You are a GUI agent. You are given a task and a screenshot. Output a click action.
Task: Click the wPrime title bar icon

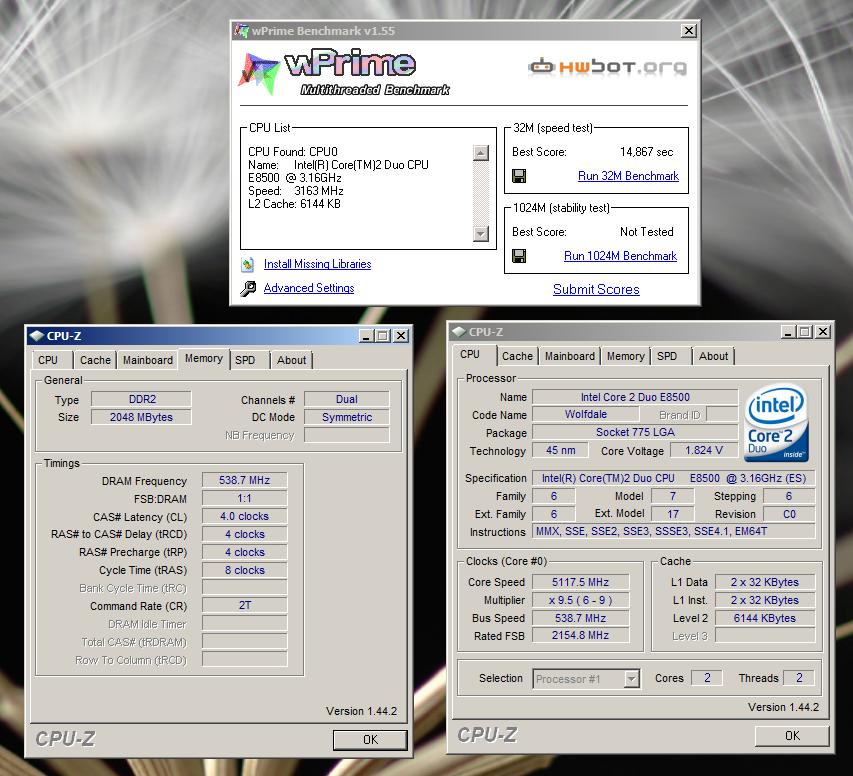pos(242,30)
